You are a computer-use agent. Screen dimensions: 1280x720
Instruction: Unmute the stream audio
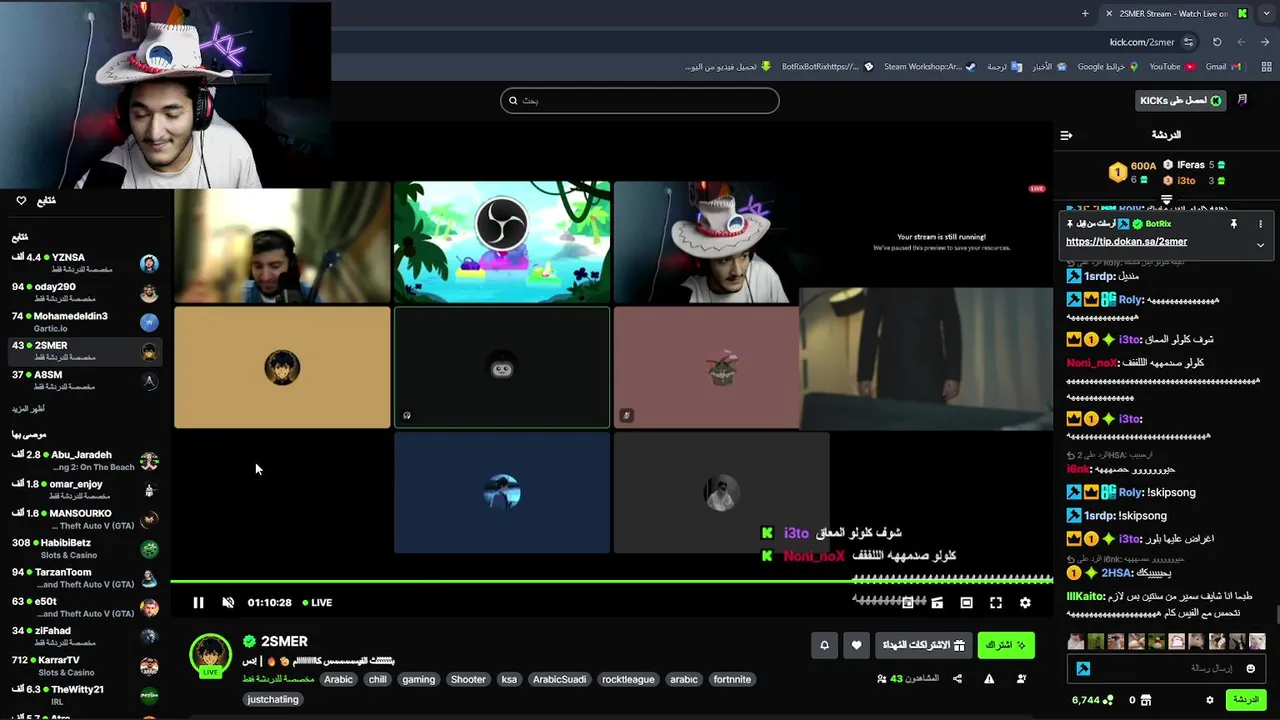[x=228, y=602]
